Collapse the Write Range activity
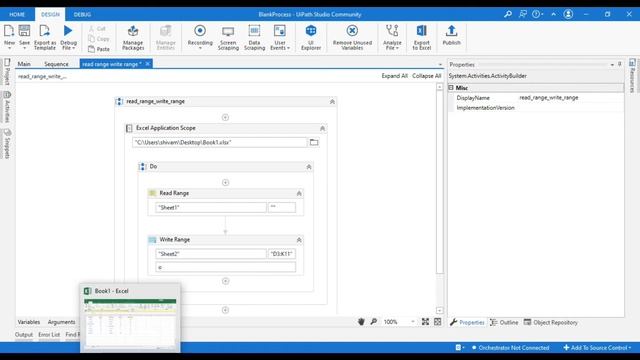This screenshot has width=640, height=360. tap(299, 240)
